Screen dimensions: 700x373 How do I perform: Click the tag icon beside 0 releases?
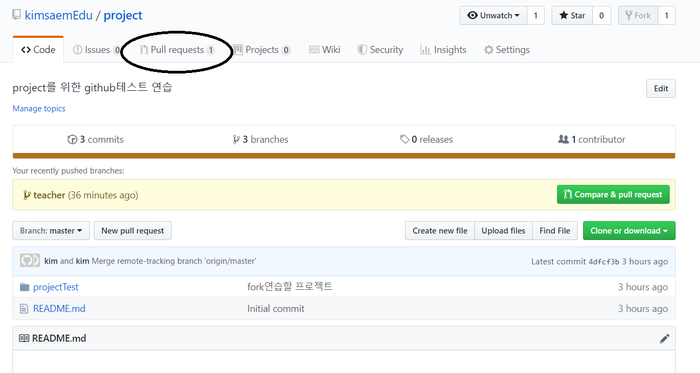(x=404, y=140)
